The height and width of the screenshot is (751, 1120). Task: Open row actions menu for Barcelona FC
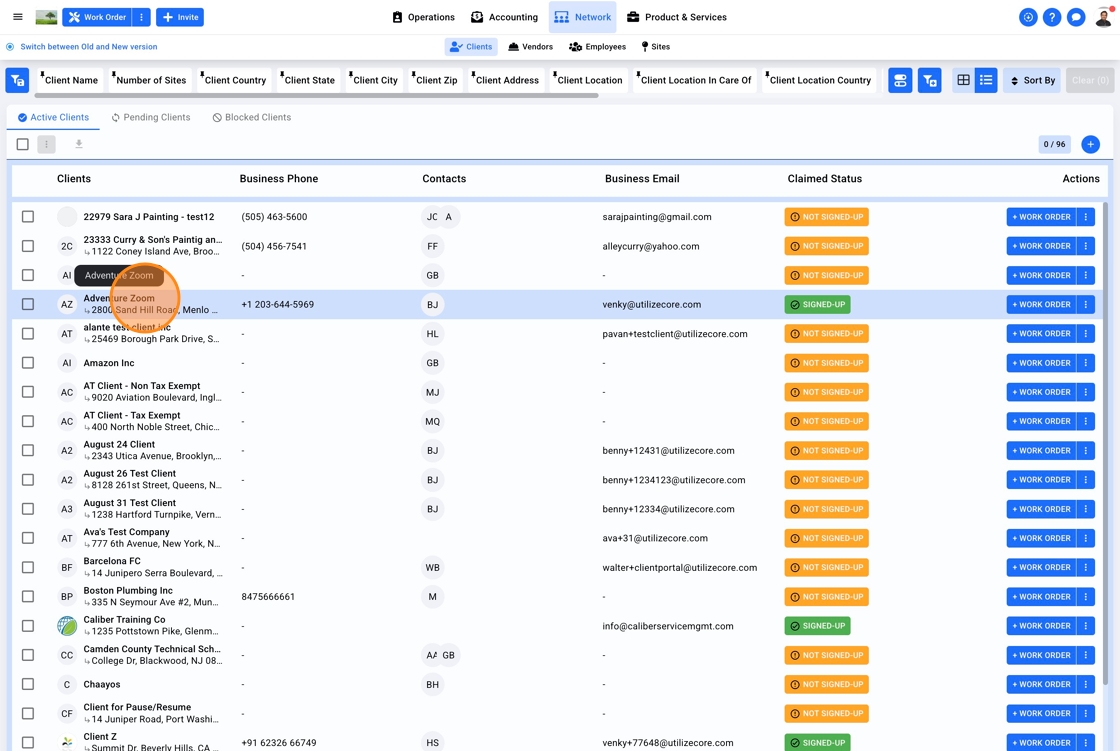(x=1086, y=567)
